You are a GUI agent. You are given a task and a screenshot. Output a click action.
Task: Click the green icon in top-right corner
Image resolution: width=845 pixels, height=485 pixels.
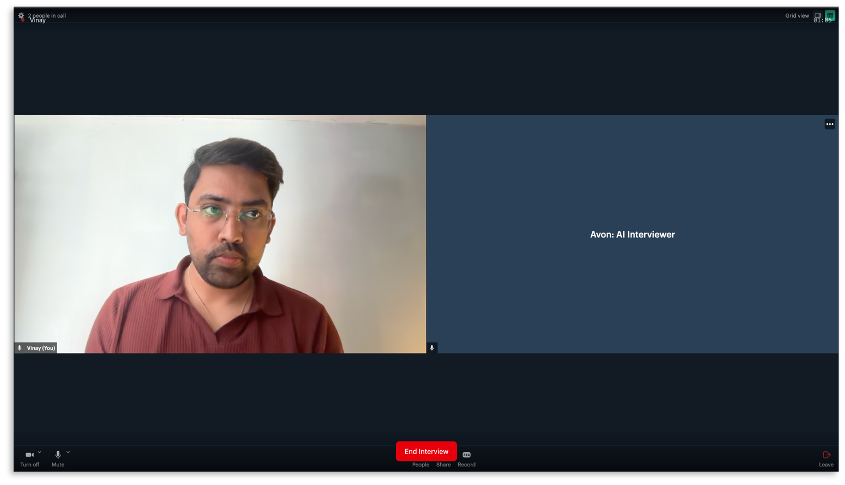[830, 15]
